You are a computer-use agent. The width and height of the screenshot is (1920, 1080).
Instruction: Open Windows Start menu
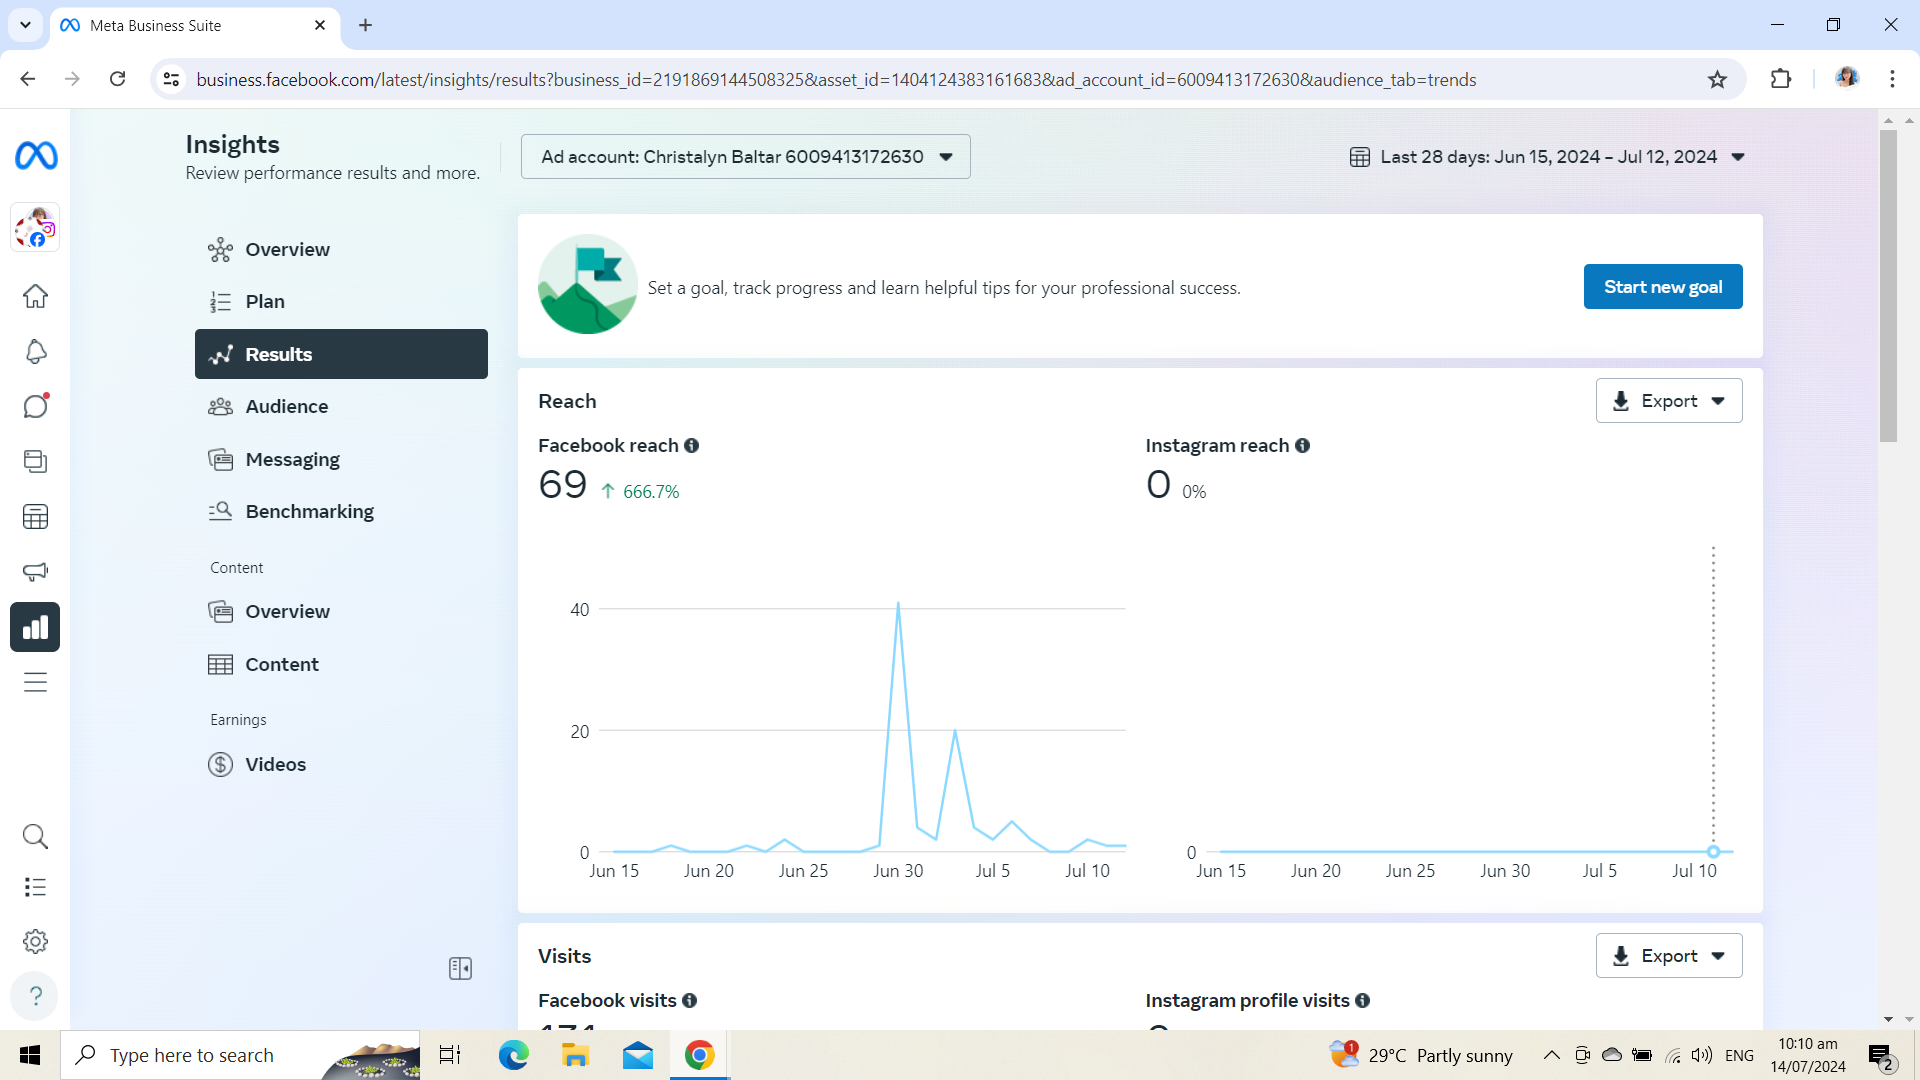[x=30, y=1055]
